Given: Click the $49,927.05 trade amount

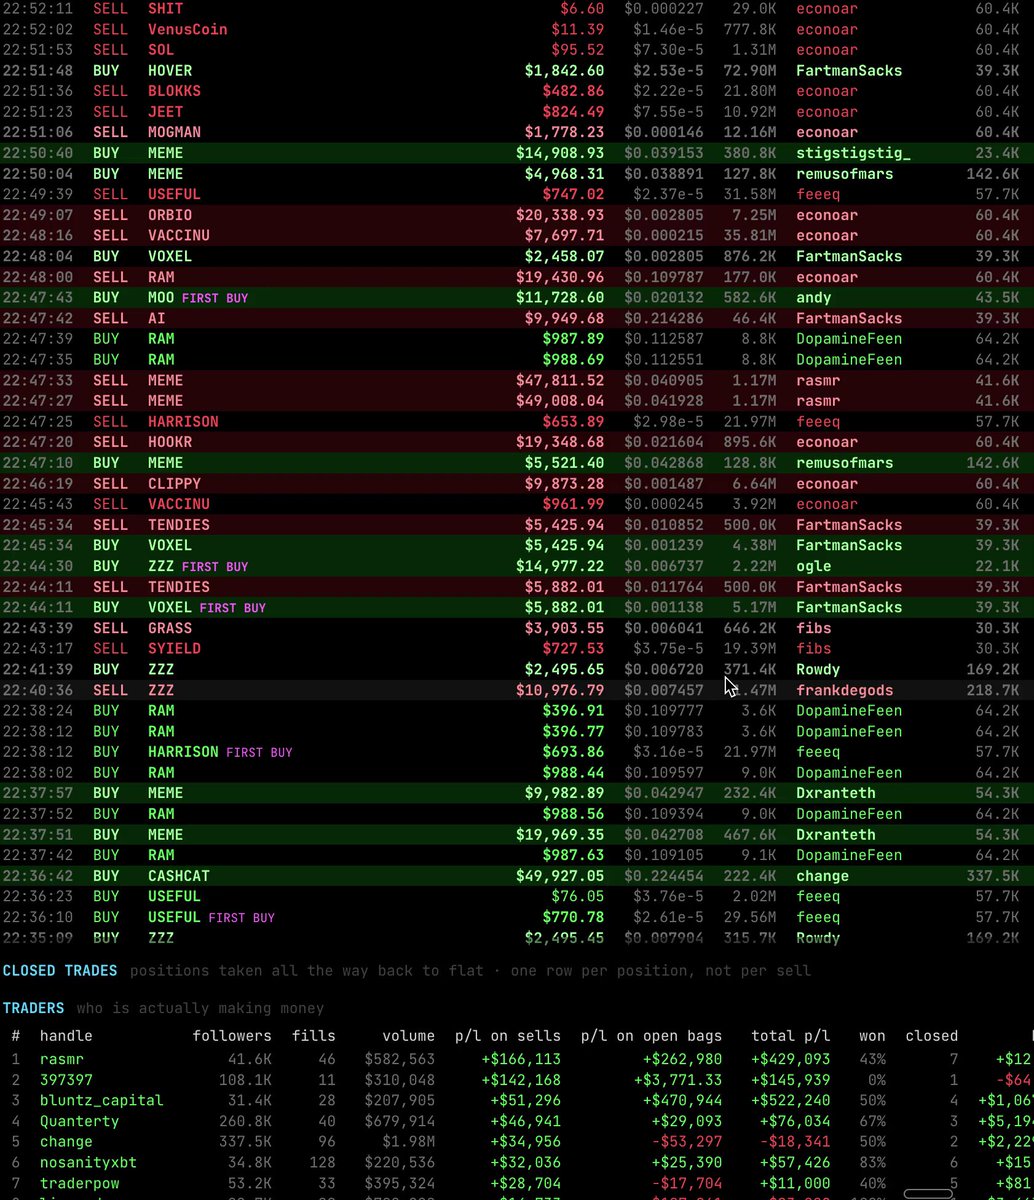Looking at the screenshot, I should point(560,876).
